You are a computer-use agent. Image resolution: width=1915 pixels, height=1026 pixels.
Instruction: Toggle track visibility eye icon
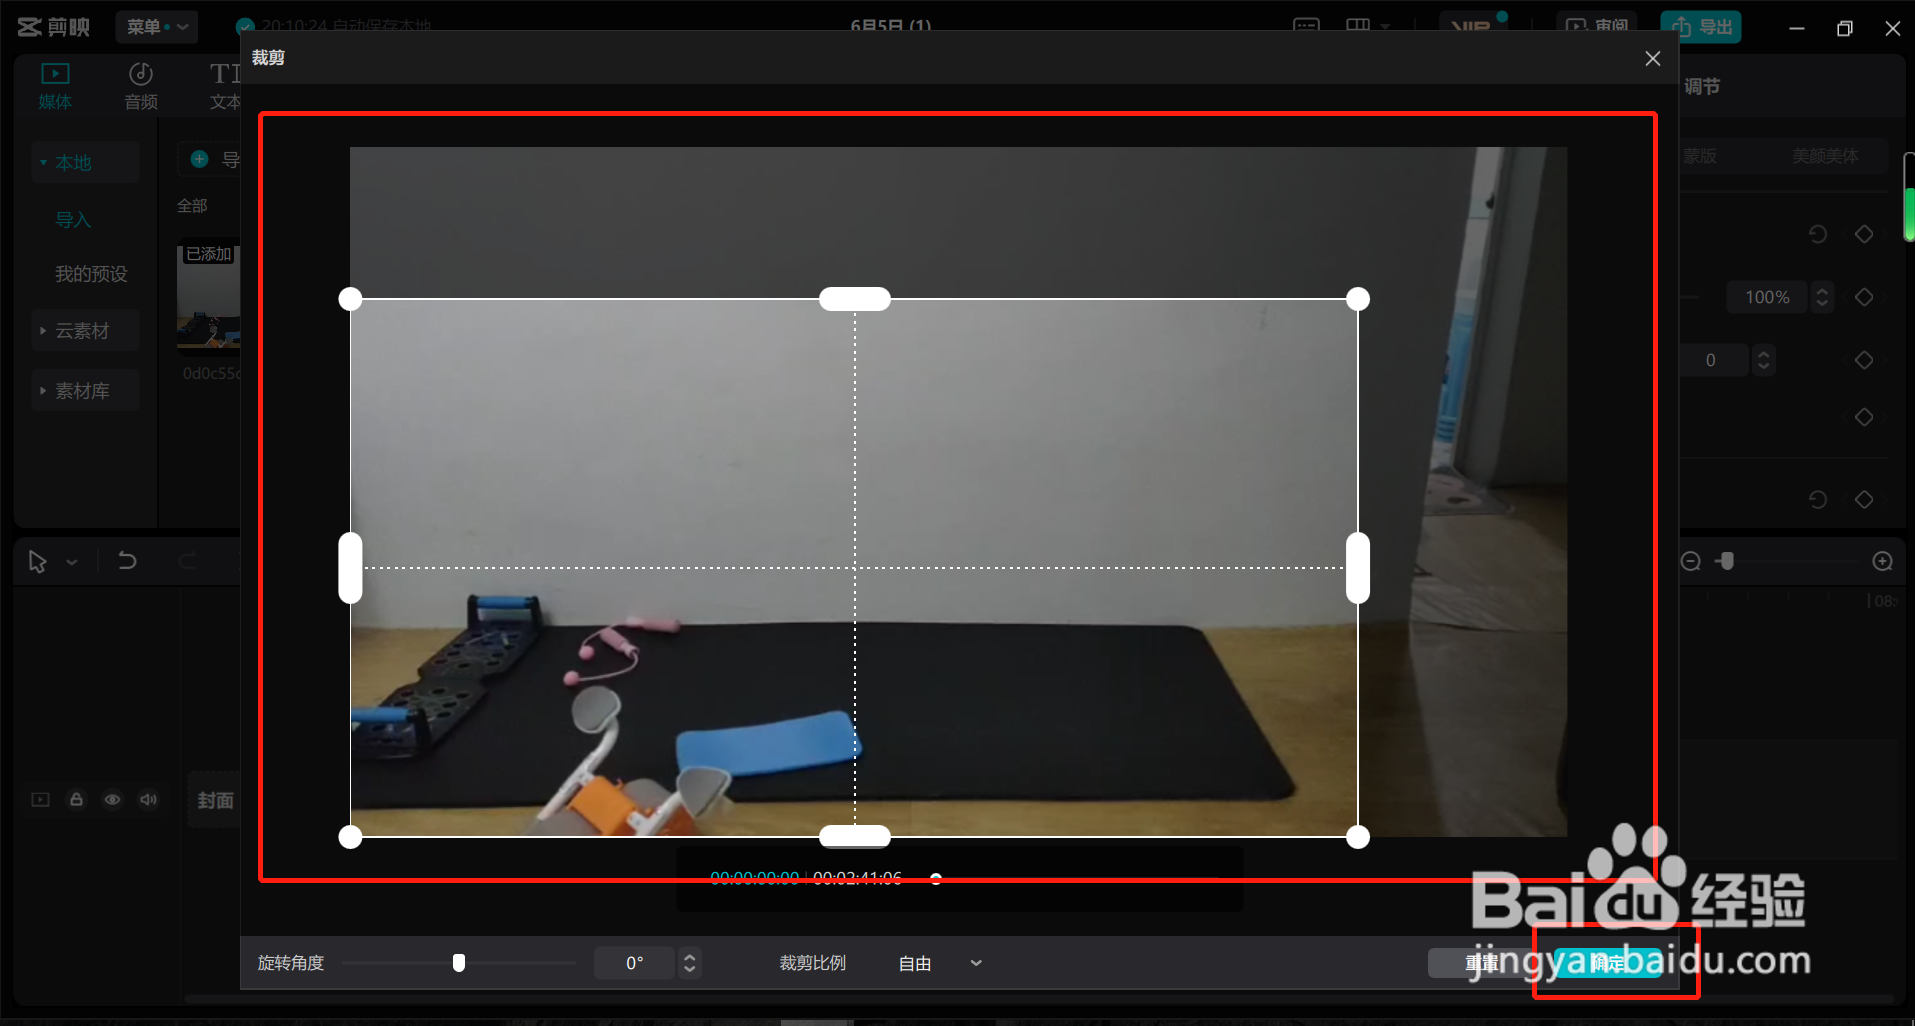(112, 799)
